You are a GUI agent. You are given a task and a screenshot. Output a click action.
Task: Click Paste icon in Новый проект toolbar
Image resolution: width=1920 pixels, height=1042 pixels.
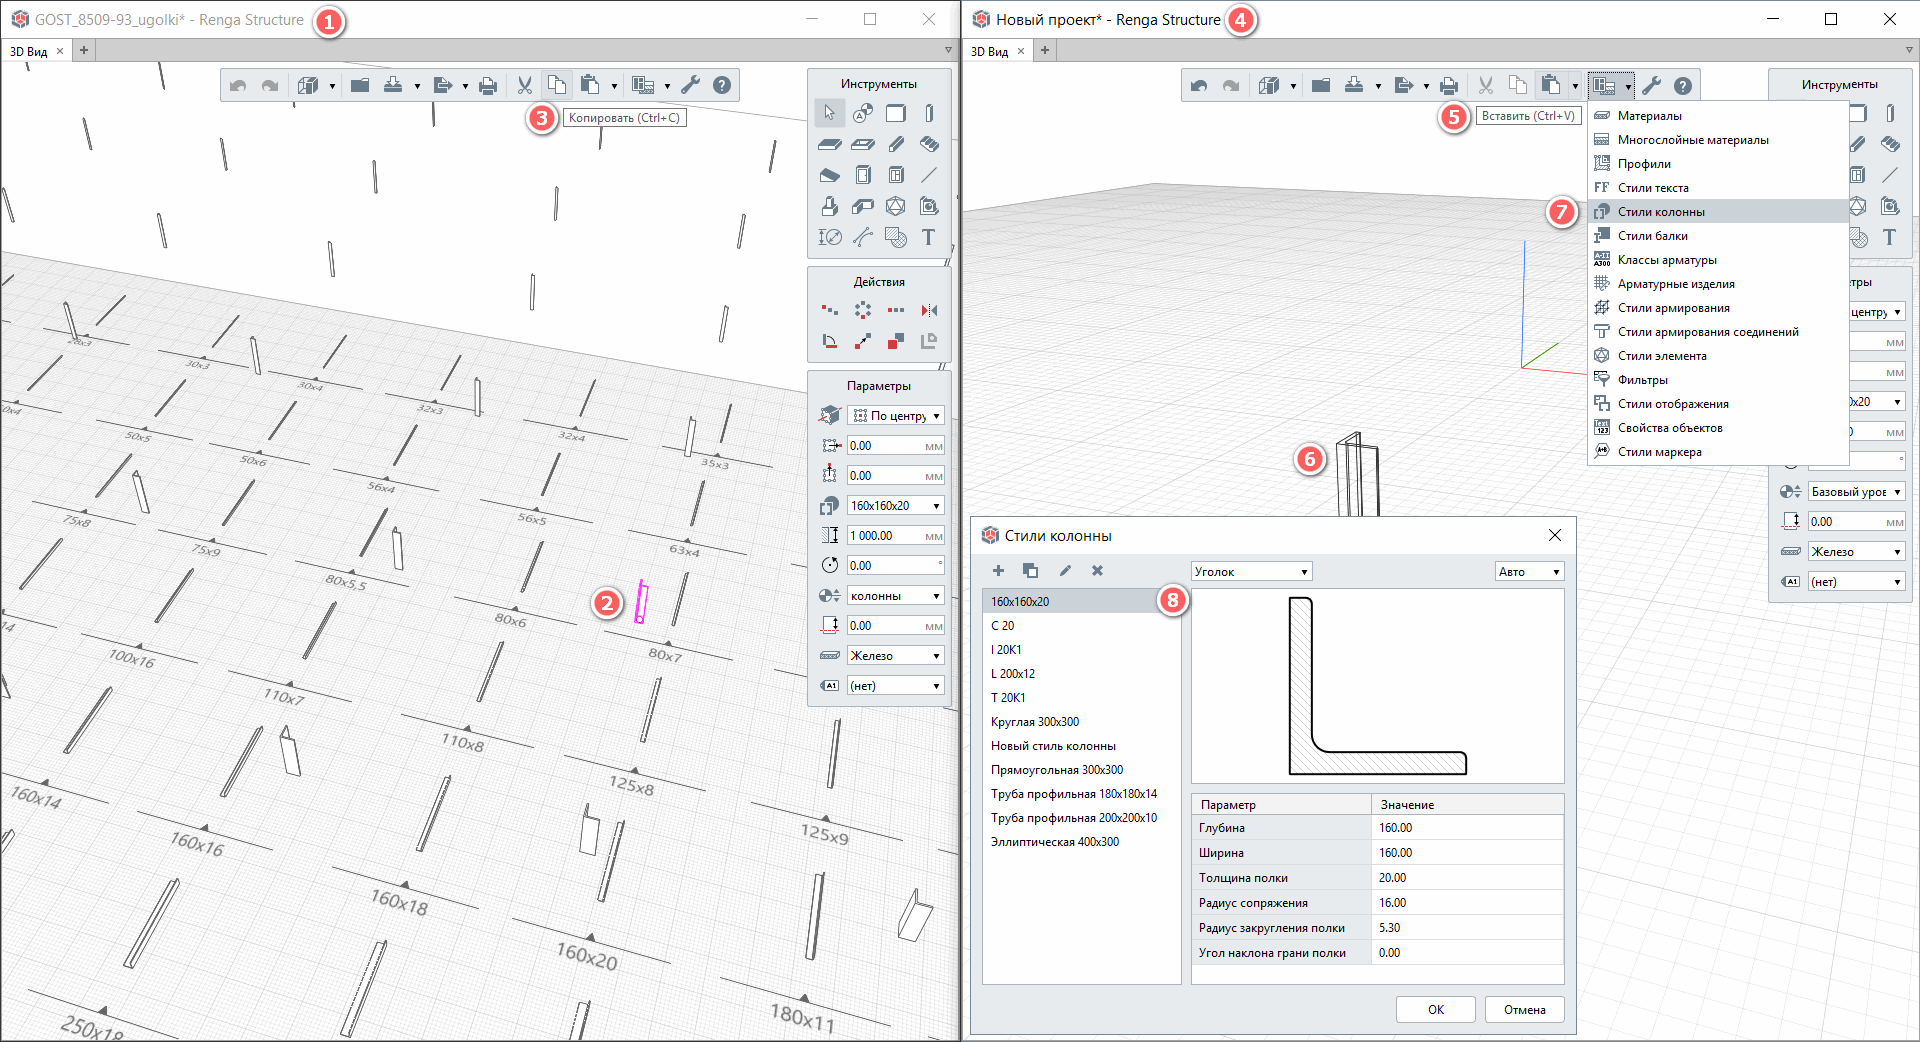click(x=1551, y=86)
